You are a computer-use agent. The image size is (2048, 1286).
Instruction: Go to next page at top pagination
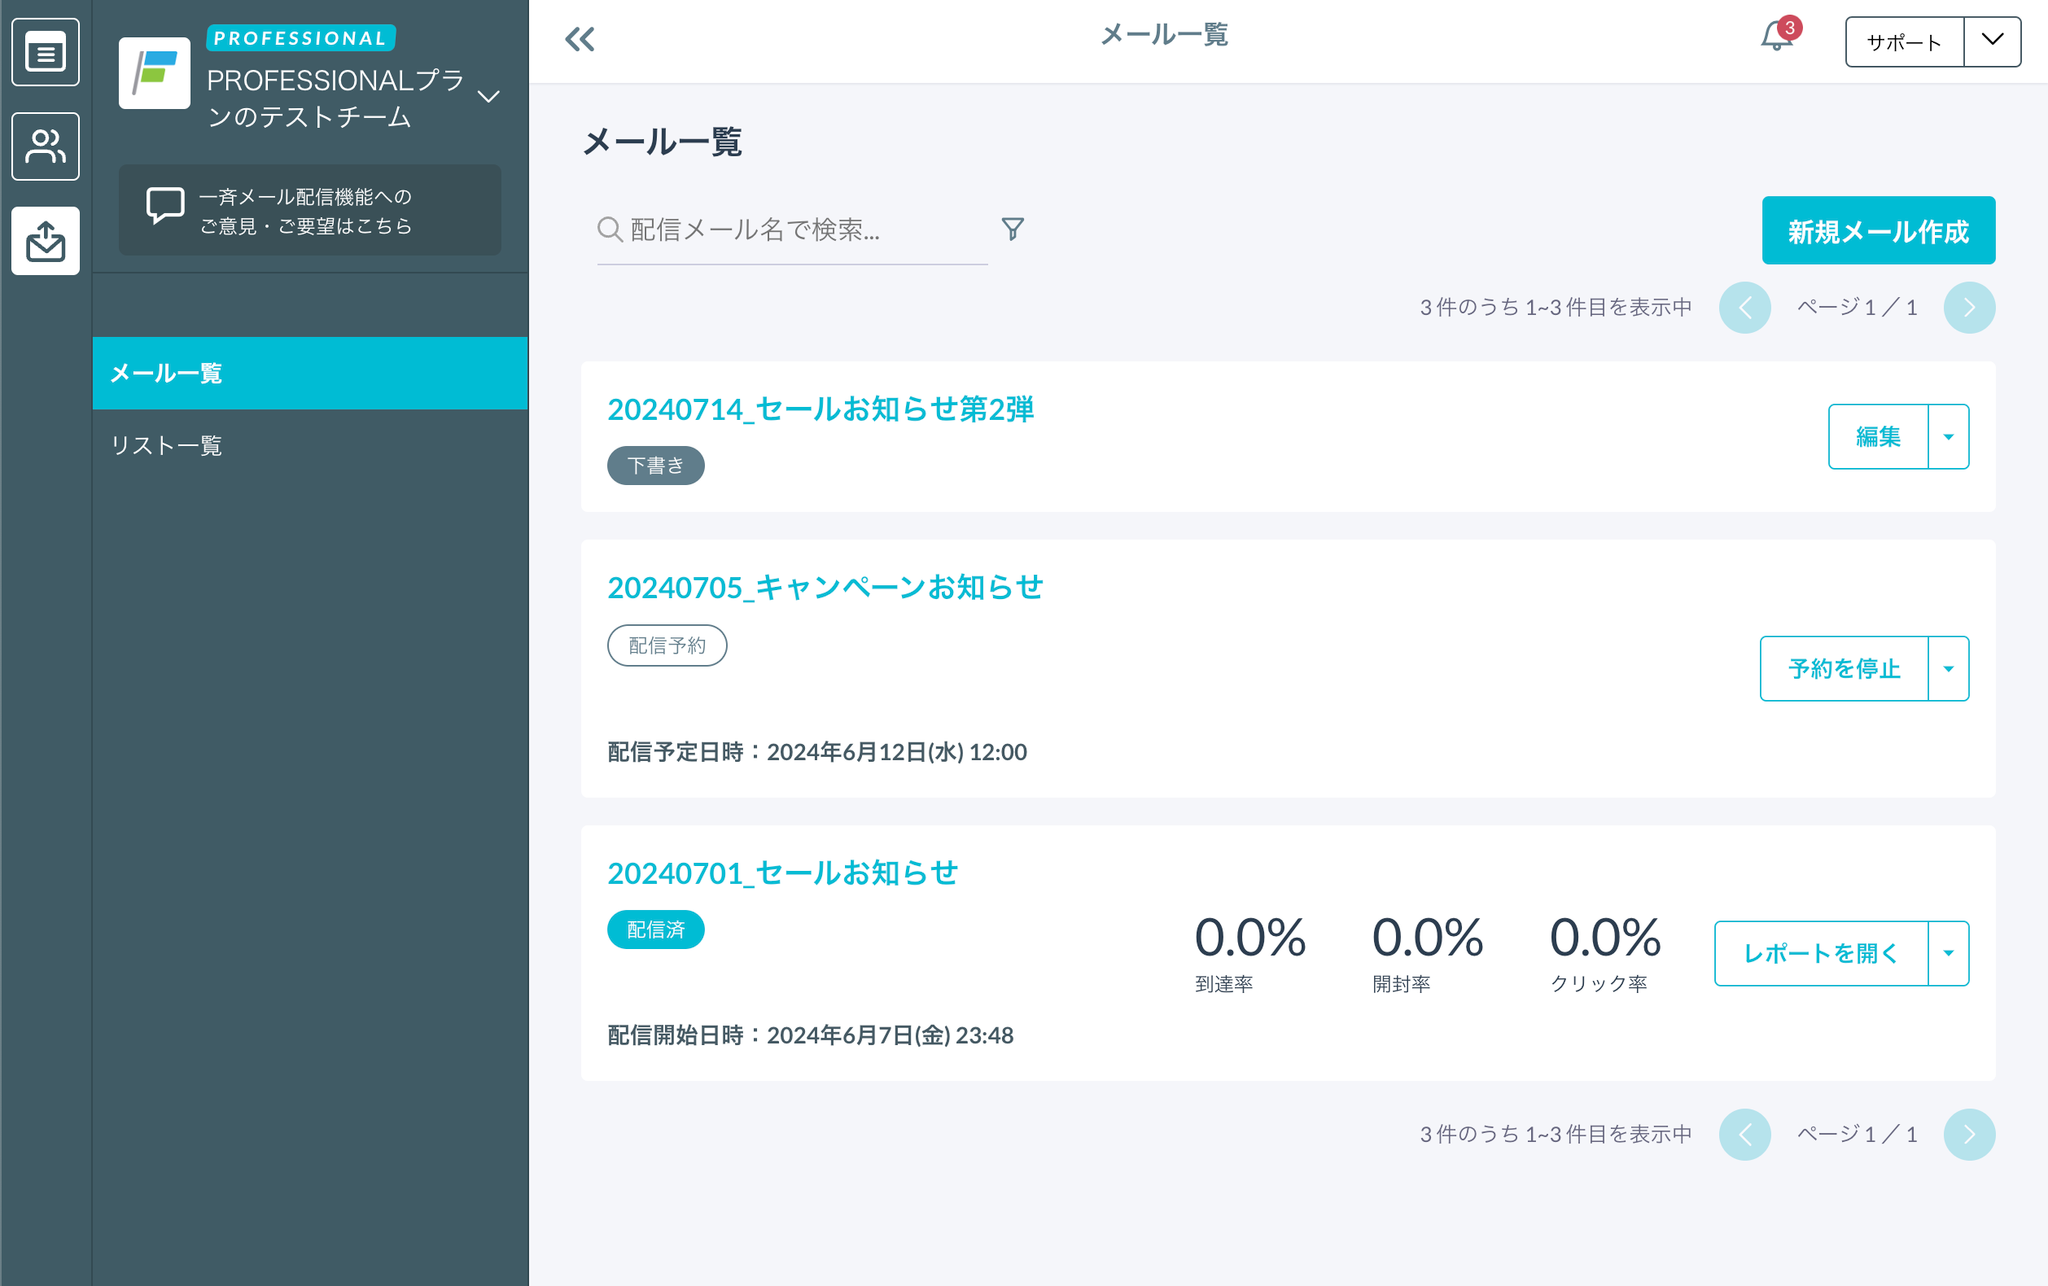[1968, 307]
